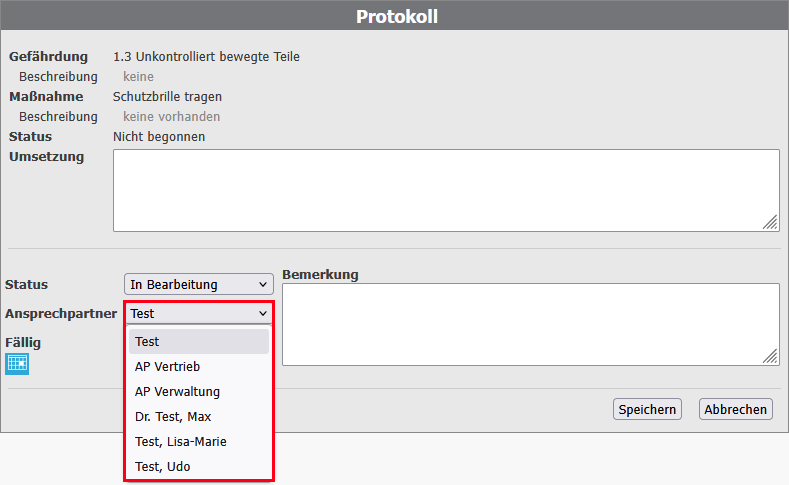Choose AP Vertrieb as Ansprechpartner

click(199, 367)
